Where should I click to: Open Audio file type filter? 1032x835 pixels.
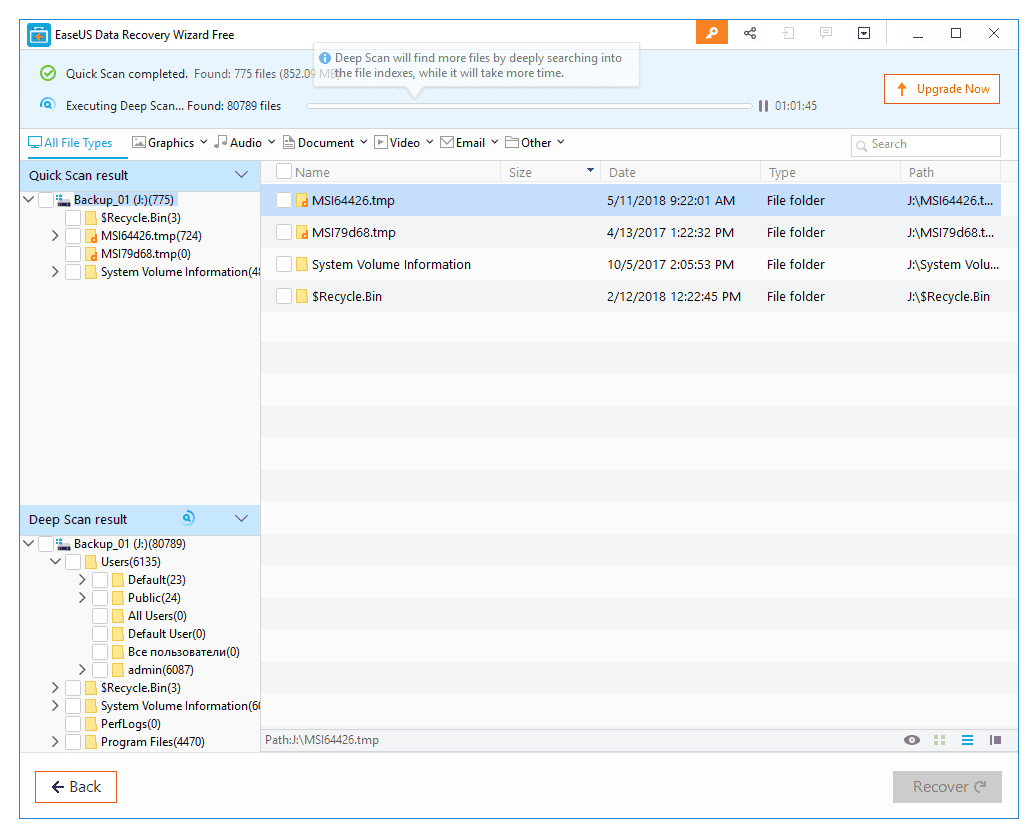[x=245, y=143]
